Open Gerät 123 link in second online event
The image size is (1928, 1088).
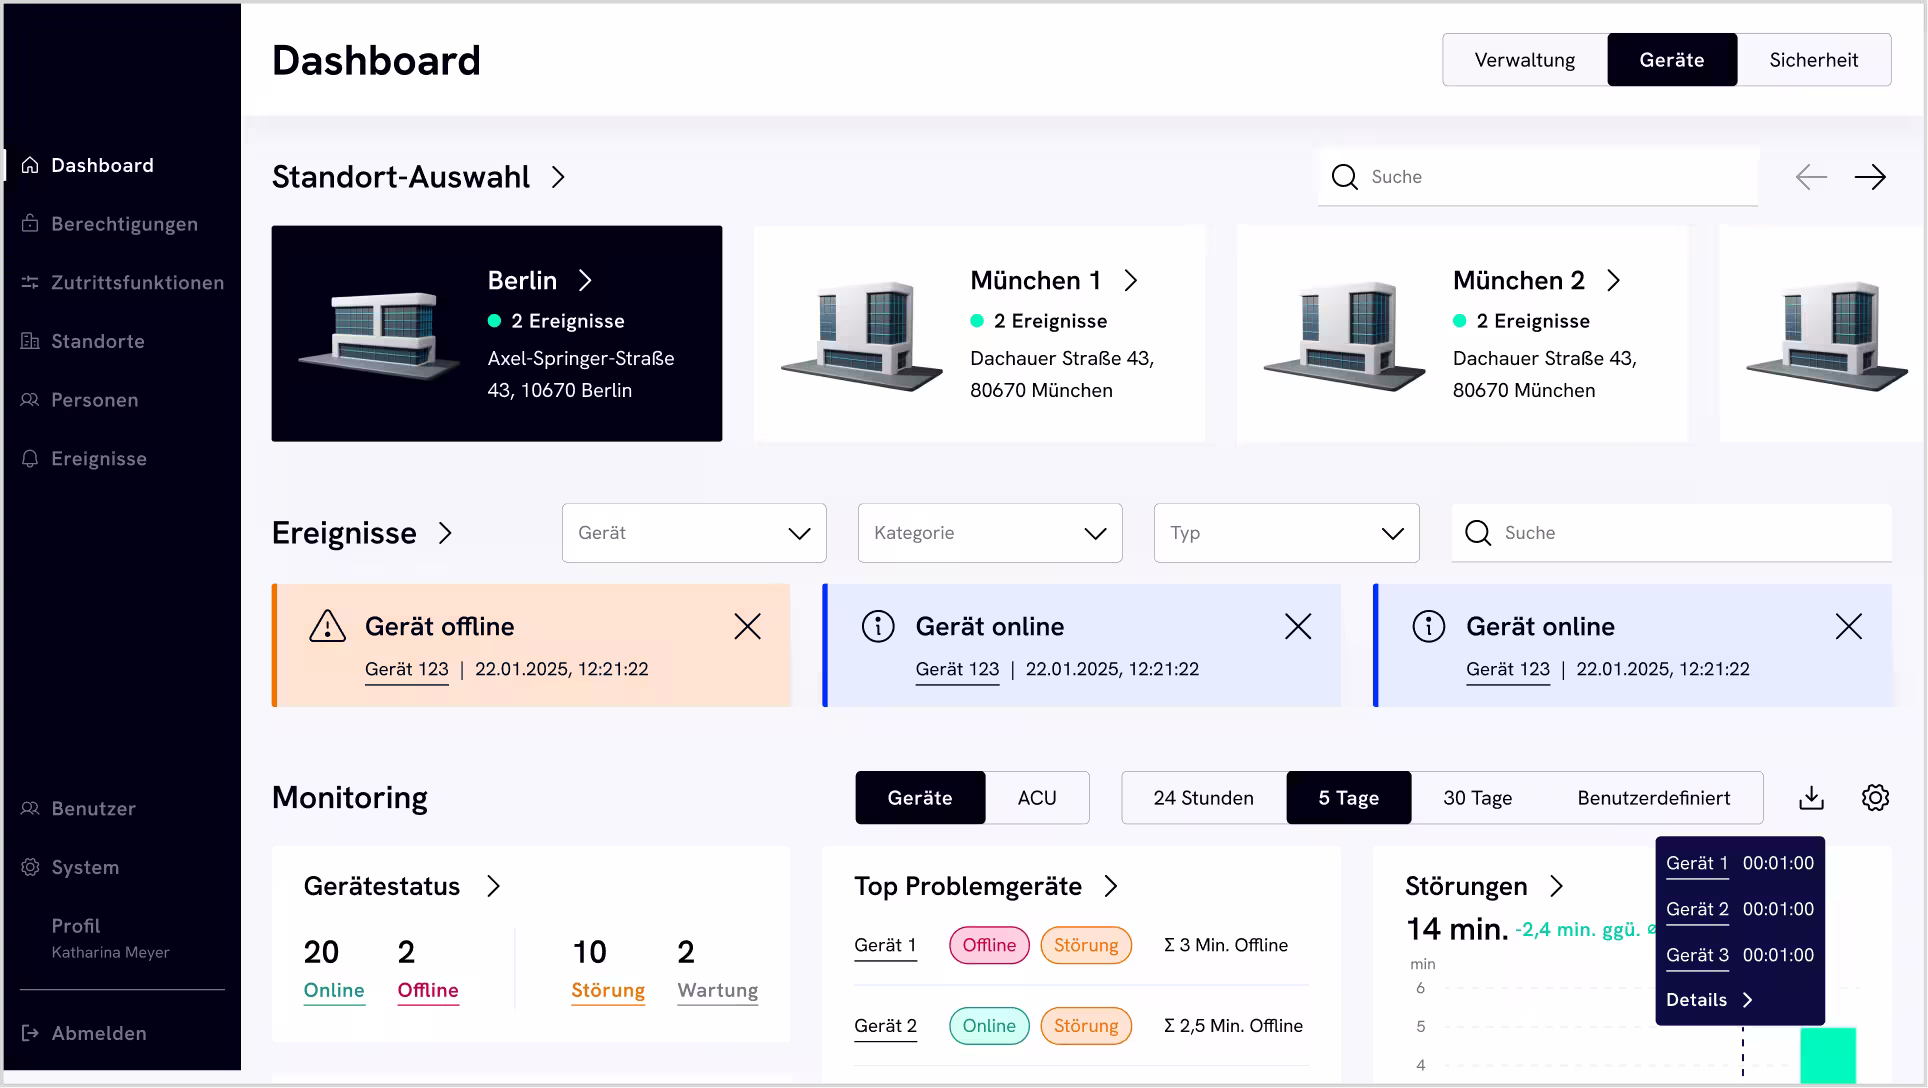(1508, 670)
